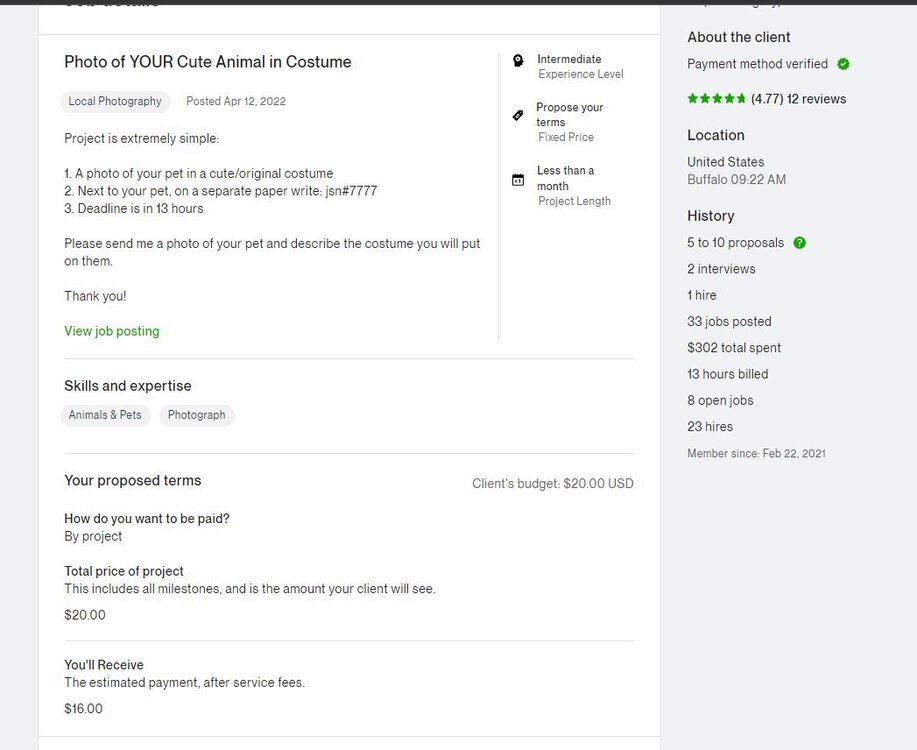
Task: Click the 8 open jobs entry
Action: coord(720,401)
